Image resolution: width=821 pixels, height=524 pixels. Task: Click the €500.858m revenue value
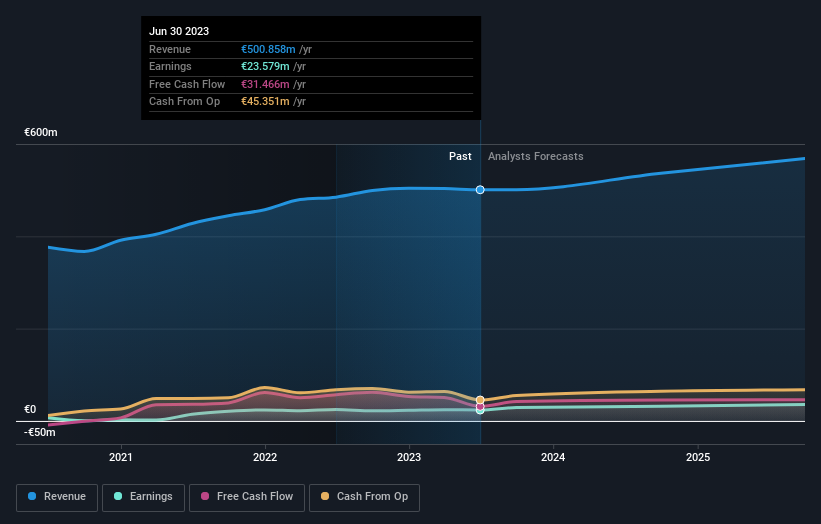pyautogui.click(x=268, y=49)
